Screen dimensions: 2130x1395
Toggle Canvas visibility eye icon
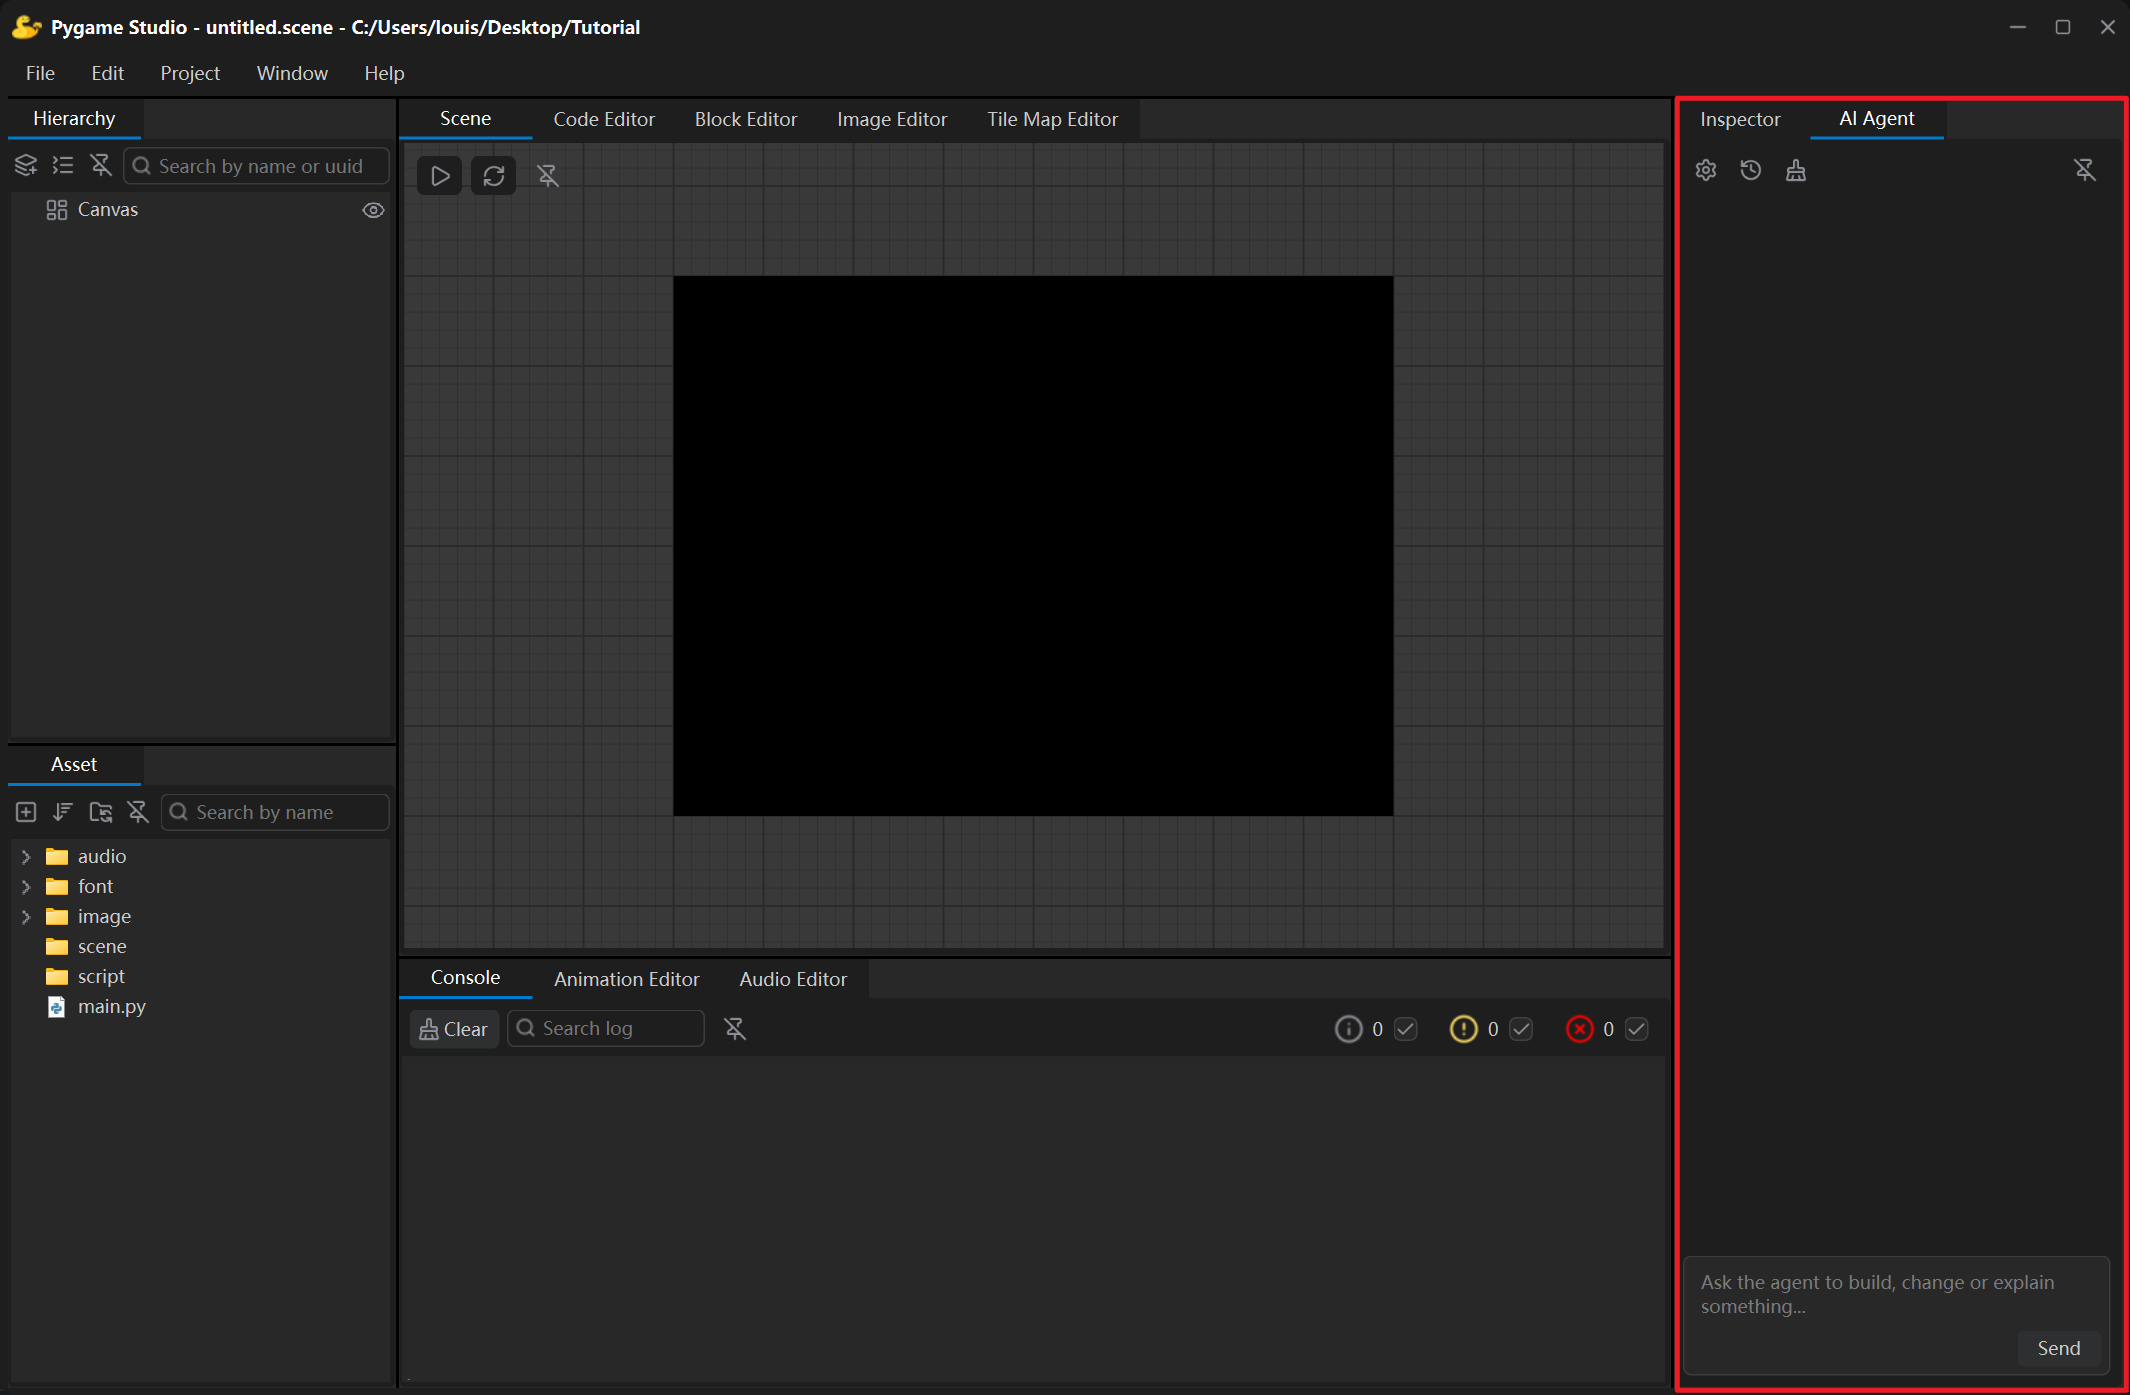373,210
